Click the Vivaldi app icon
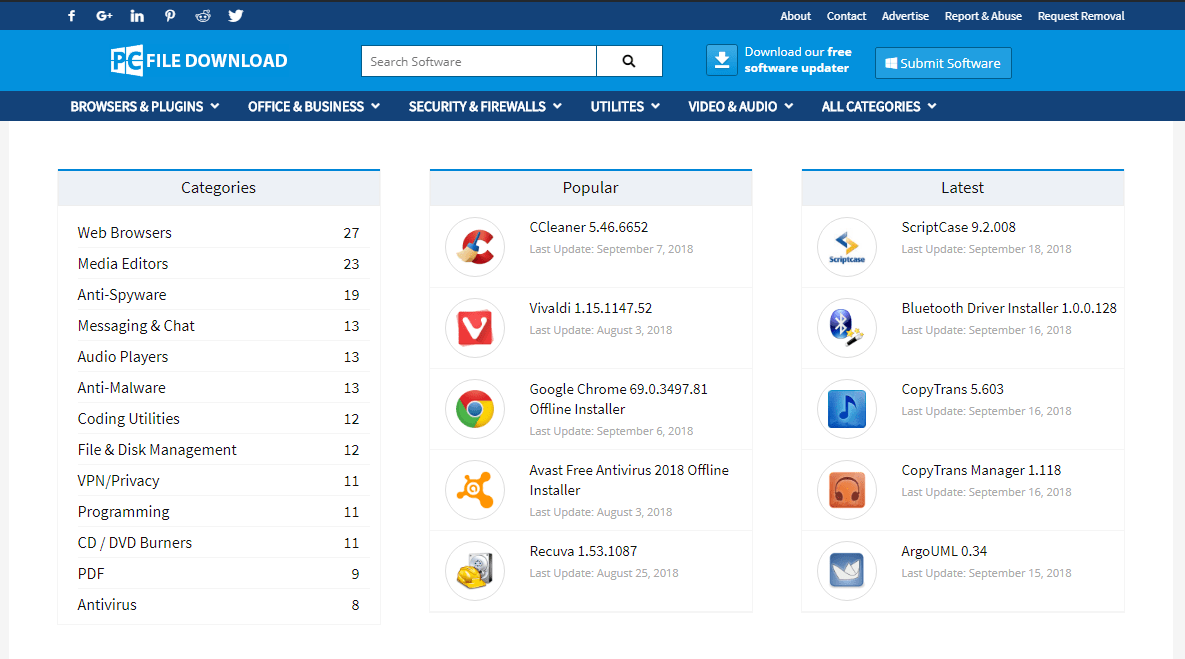 475,328
